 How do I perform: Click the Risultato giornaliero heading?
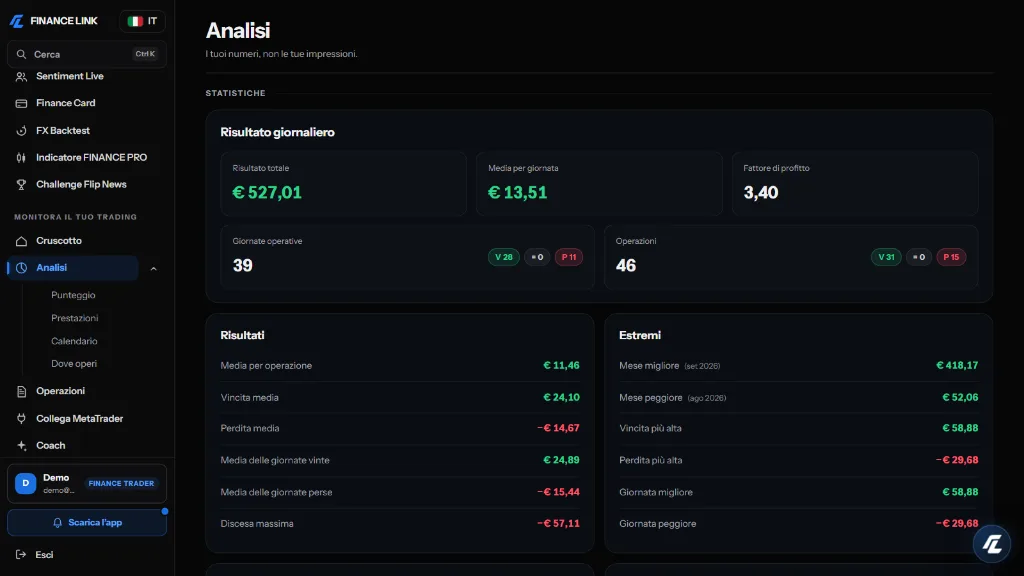[278, 133]
